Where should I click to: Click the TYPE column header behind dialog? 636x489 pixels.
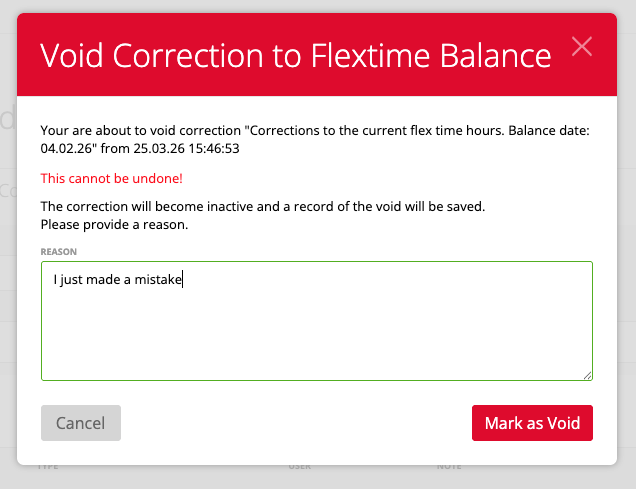pos(48,466)
